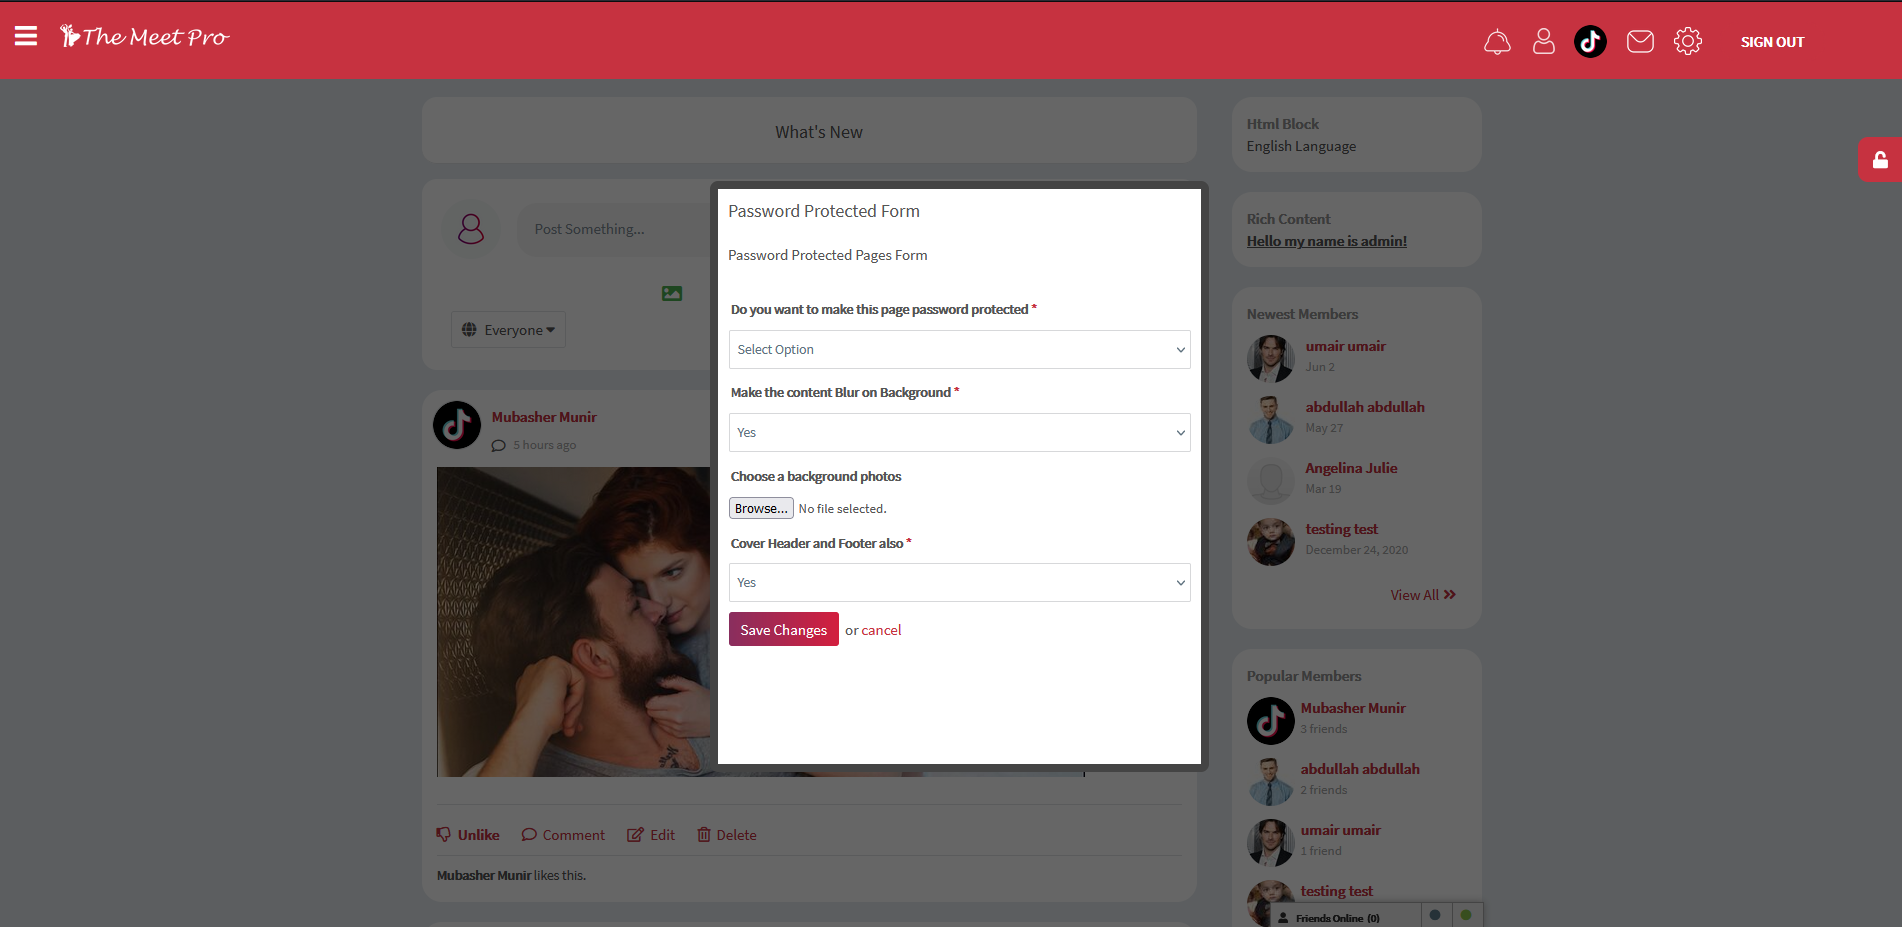Click the add photo icon in composer
The width and height of the screenshot is (1902, 927).
672,293
